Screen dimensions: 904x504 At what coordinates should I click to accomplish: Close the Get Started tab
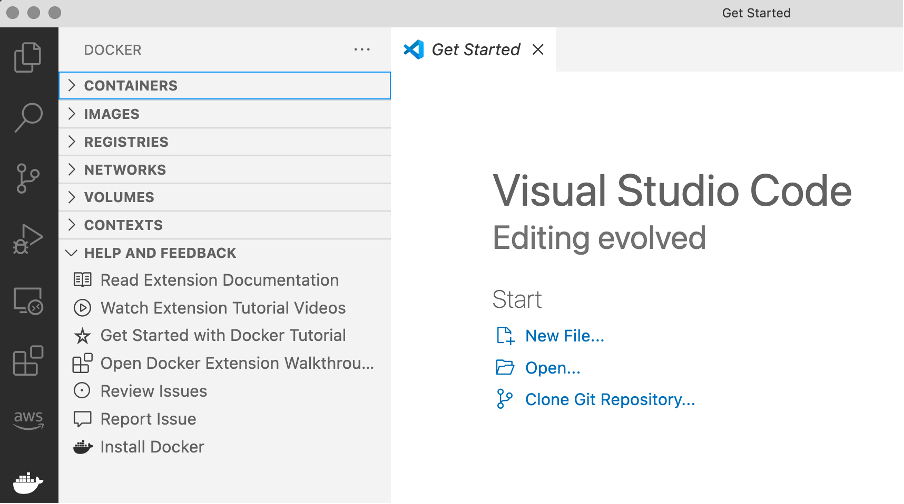[538, 50]
